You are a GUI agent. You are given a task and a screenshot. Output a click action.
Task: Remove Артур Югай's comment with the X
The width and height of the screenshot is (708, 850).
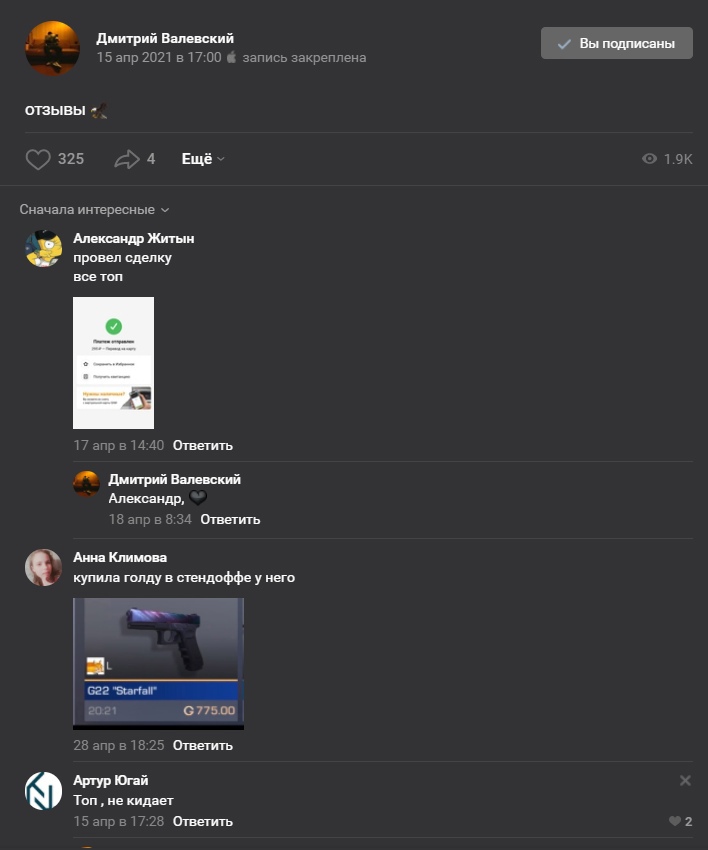tap(685, 780)
